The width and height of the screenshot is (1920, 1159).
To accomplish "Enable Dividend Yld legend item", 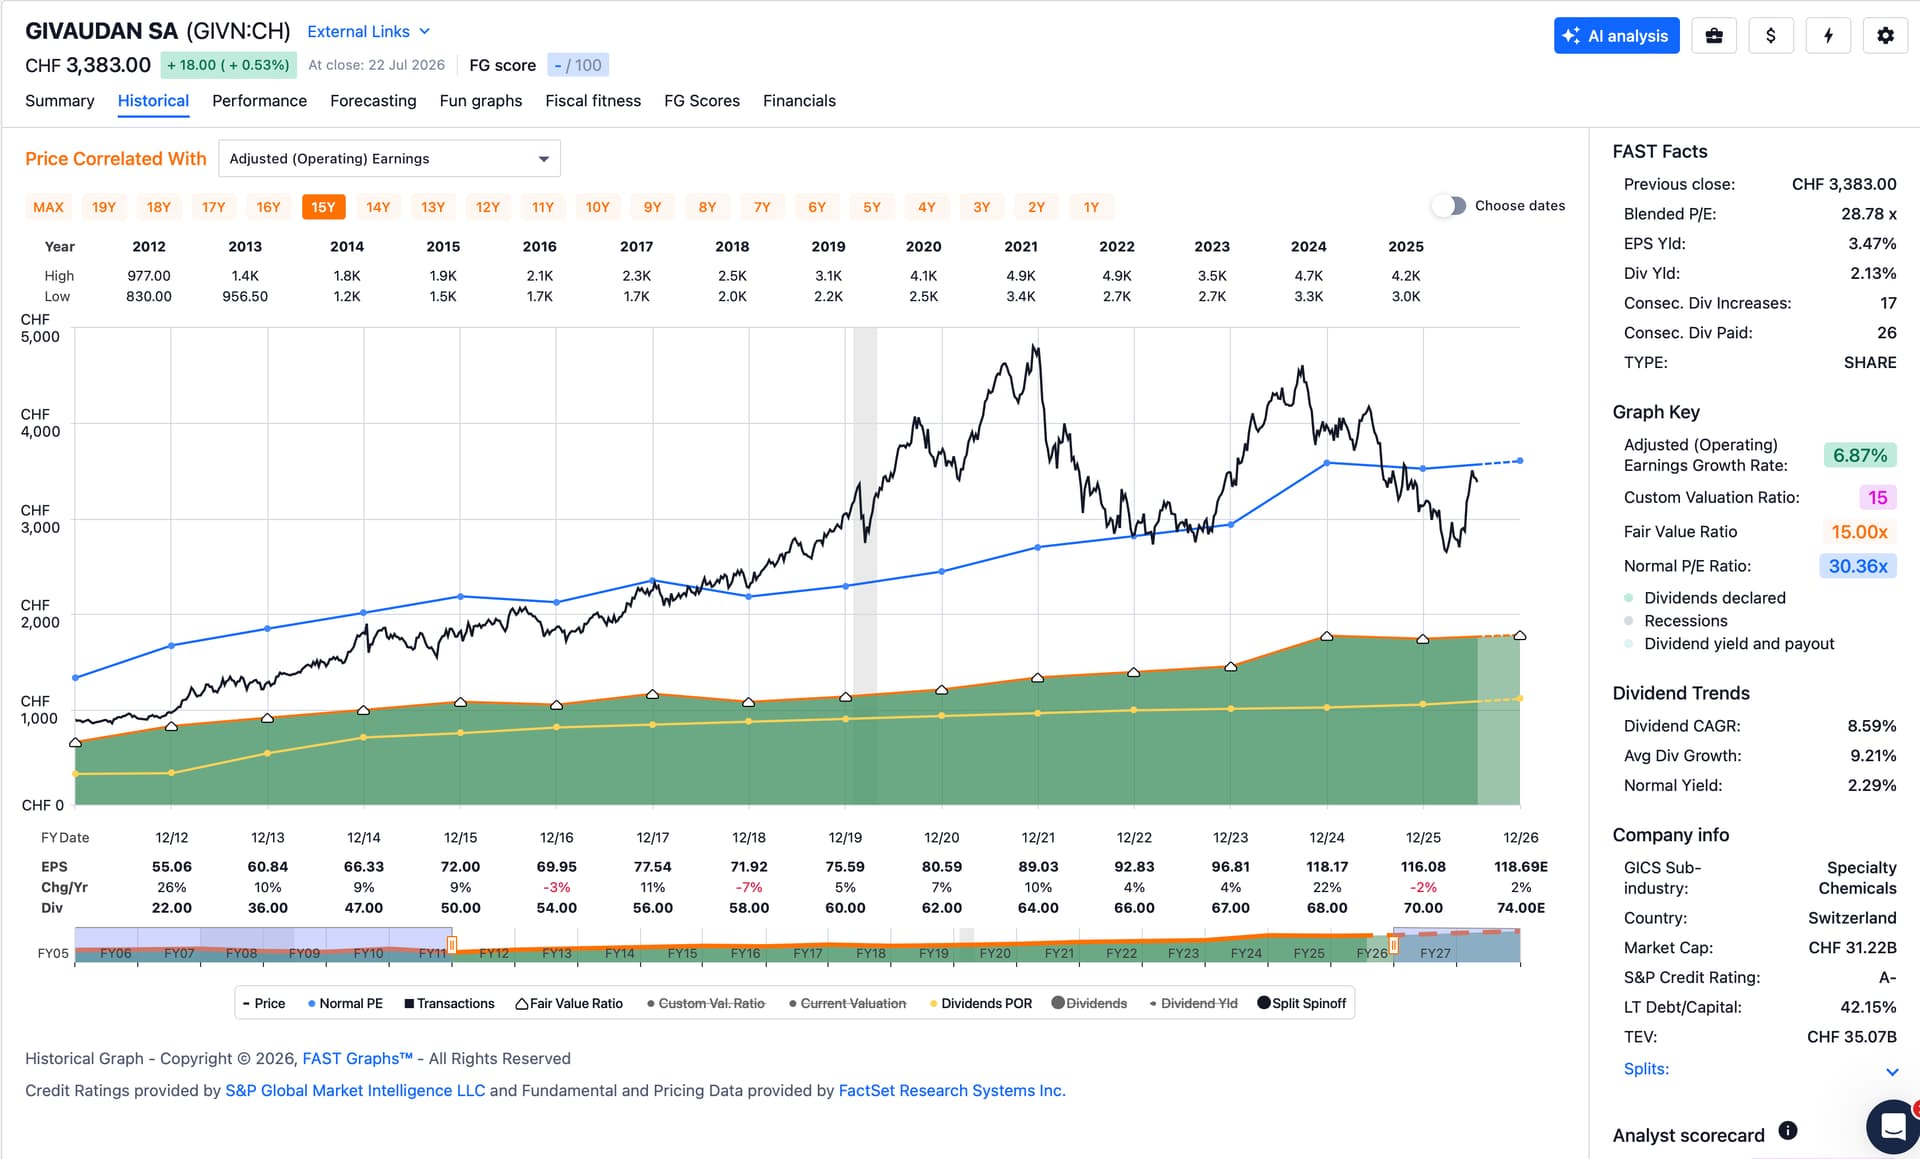I will click(x=1193, y=1004).
